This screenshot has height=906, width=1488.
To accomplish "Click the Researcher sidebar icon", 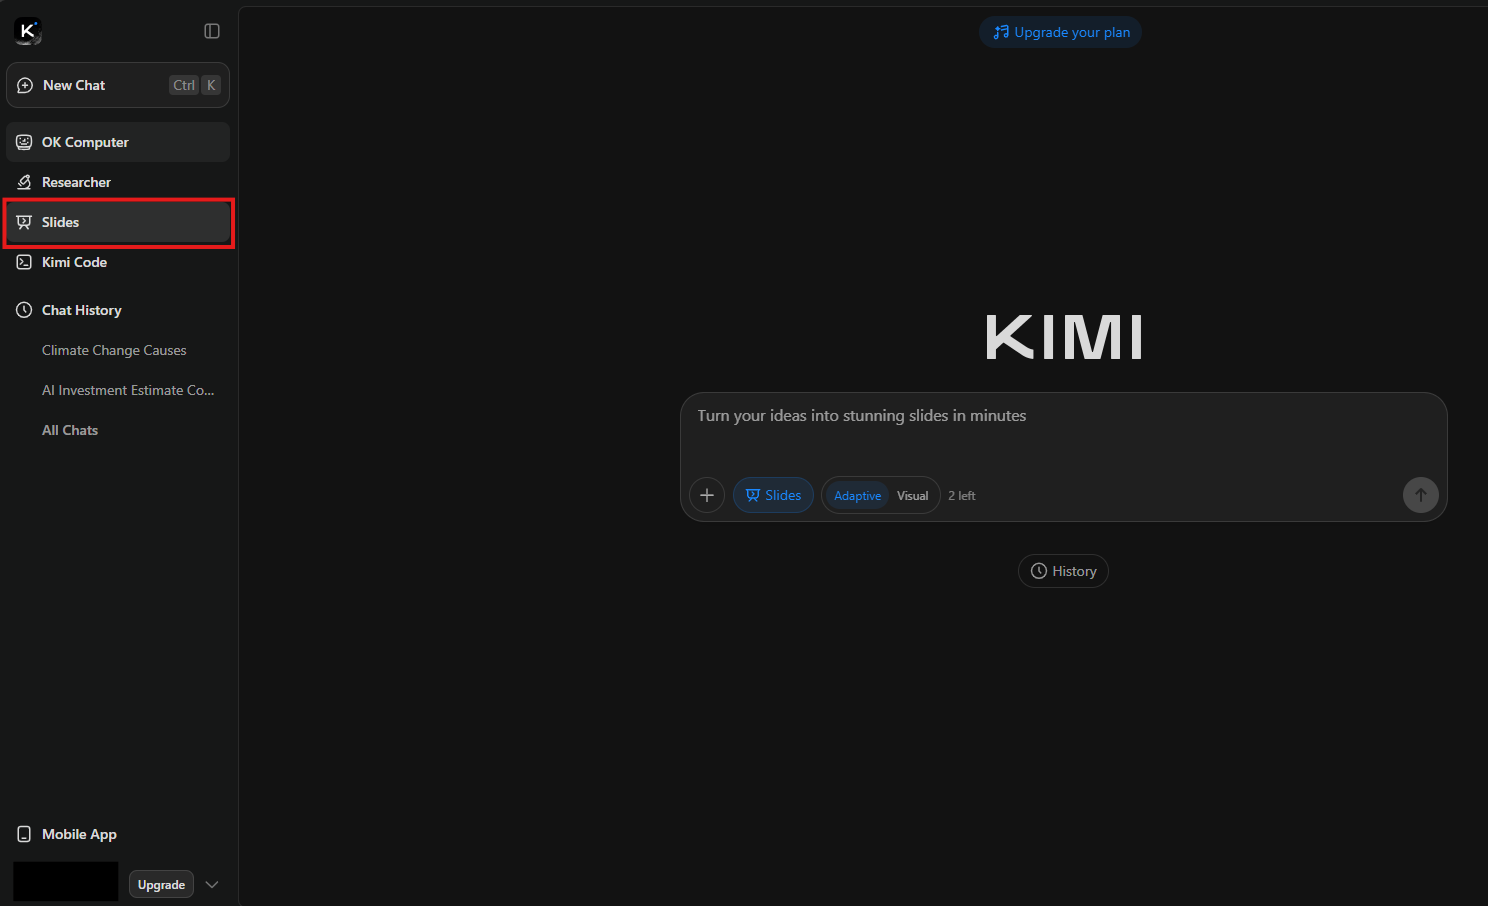I will [x=24, y=182].
